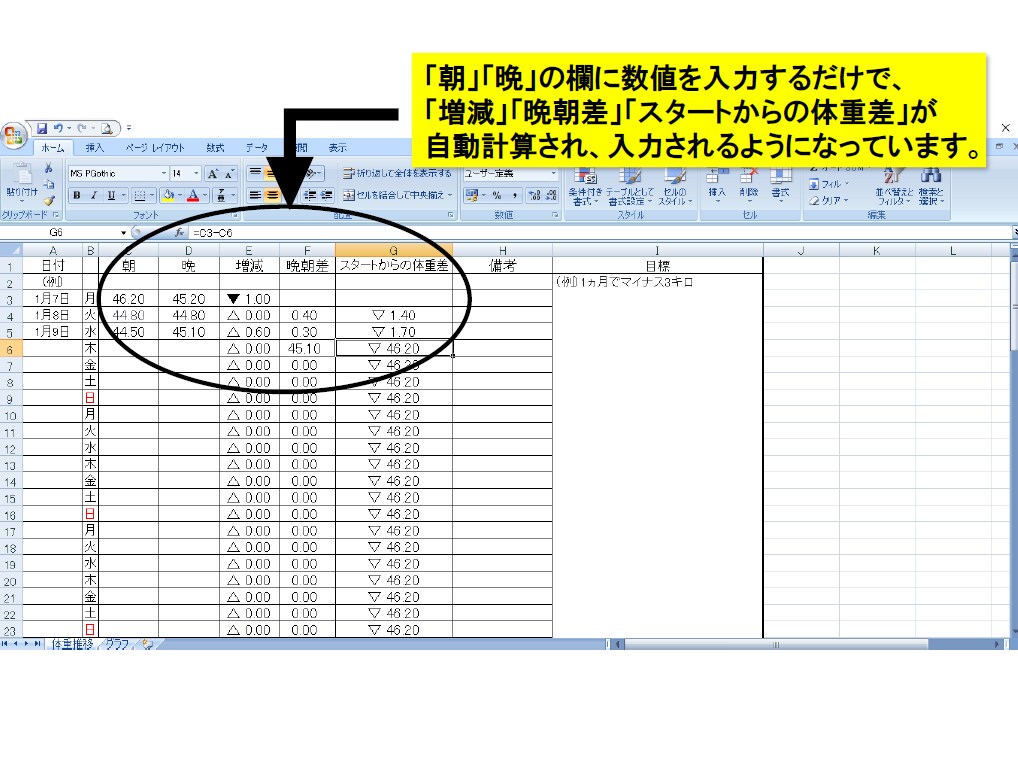Redo the last undone action
This screenshot has width=1018, height=767.
tap(82, 129)
